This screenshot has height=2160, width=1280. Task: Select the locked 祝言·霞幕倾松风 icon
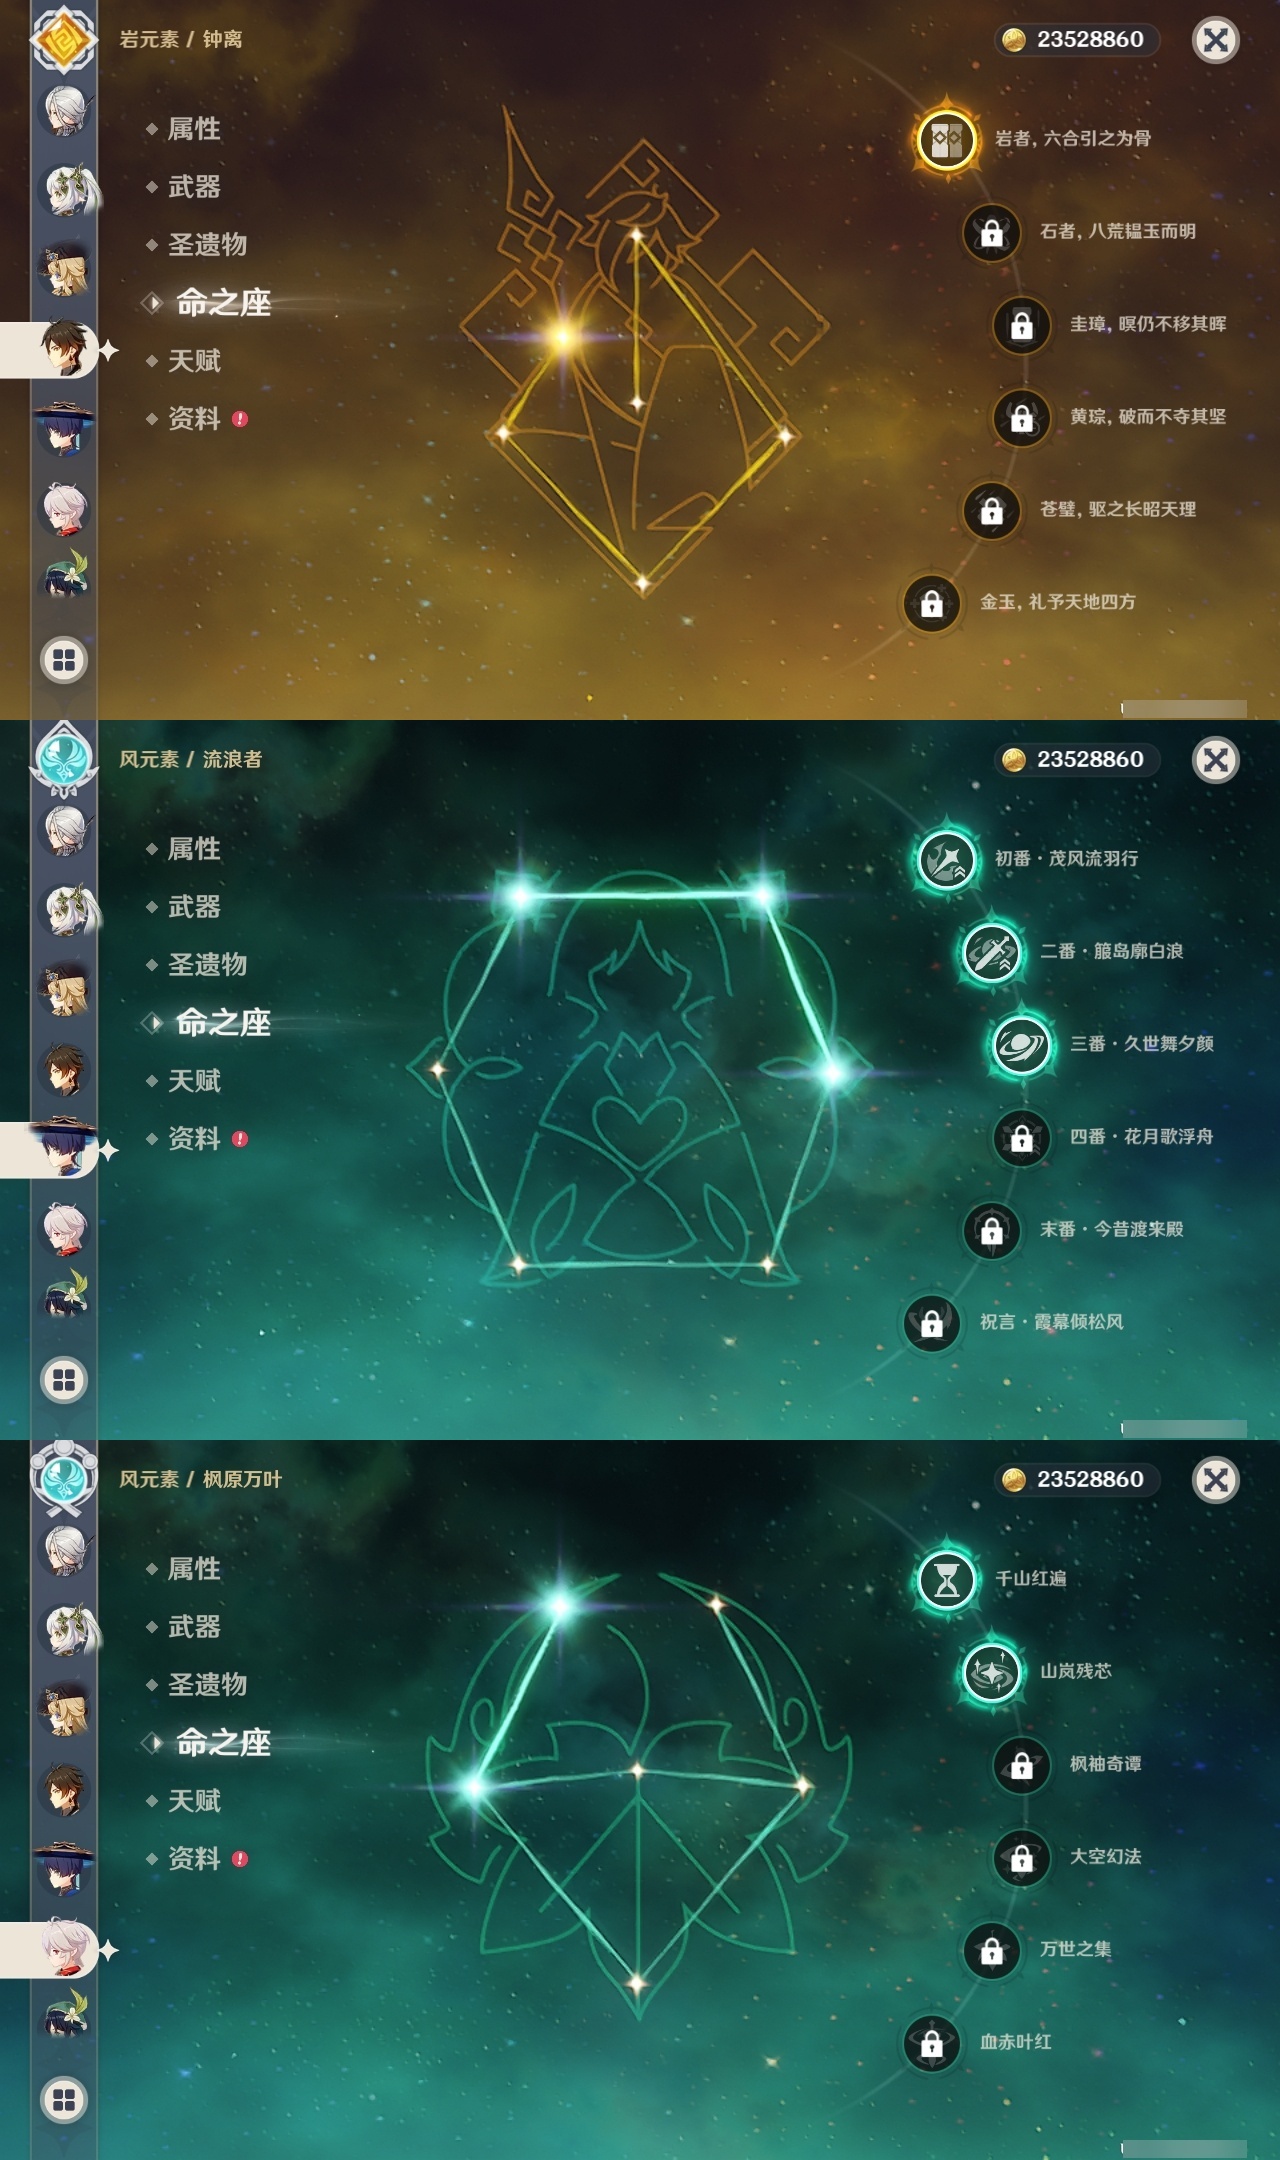click(931, 1323)
